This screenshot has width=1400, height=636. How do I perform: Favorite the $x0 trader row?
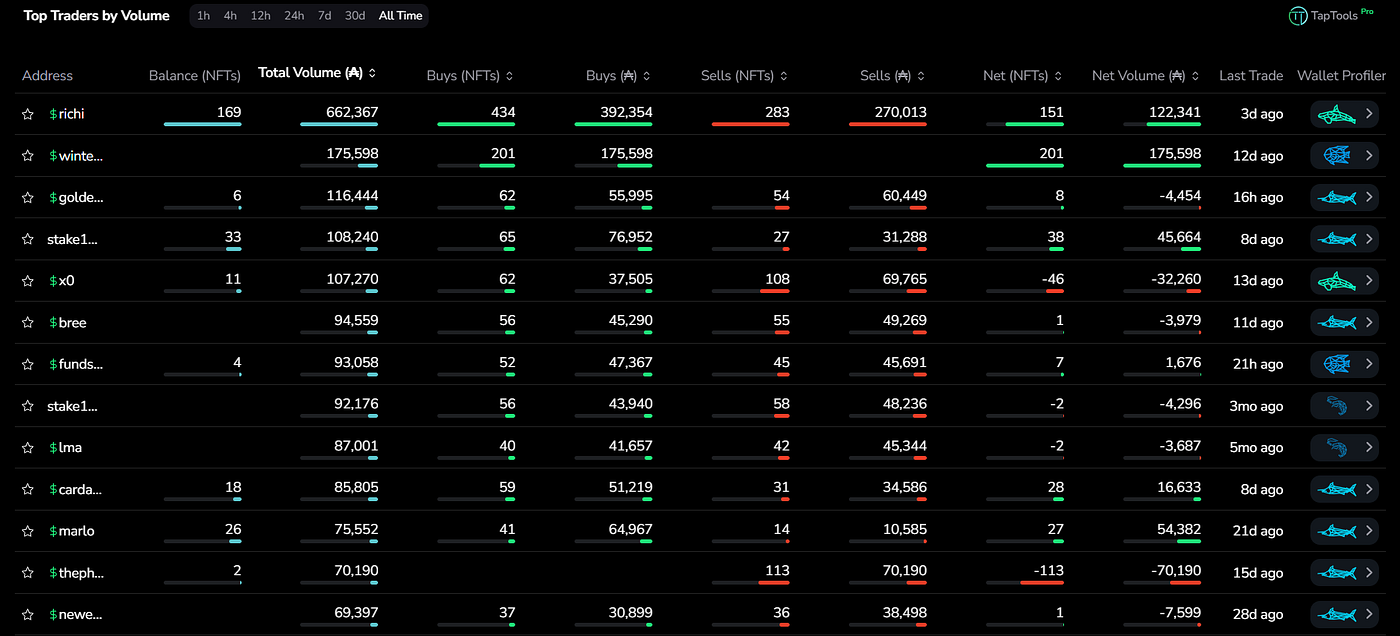pyautogui.click(x=28, y=281)
